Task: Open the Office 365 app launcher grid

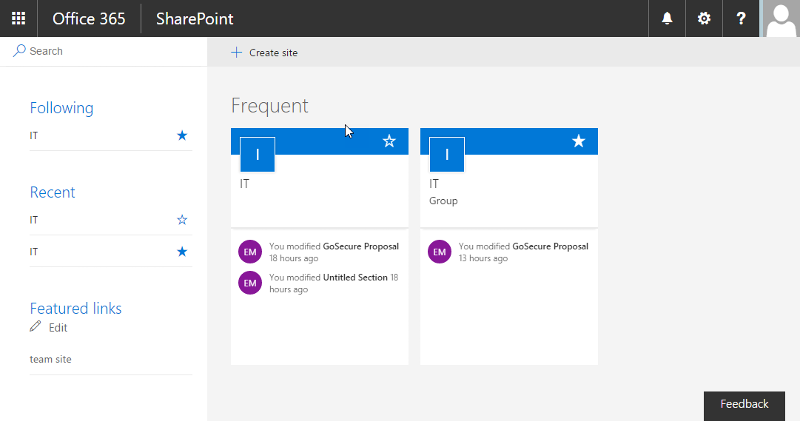Action: click(x=18, y=18)
